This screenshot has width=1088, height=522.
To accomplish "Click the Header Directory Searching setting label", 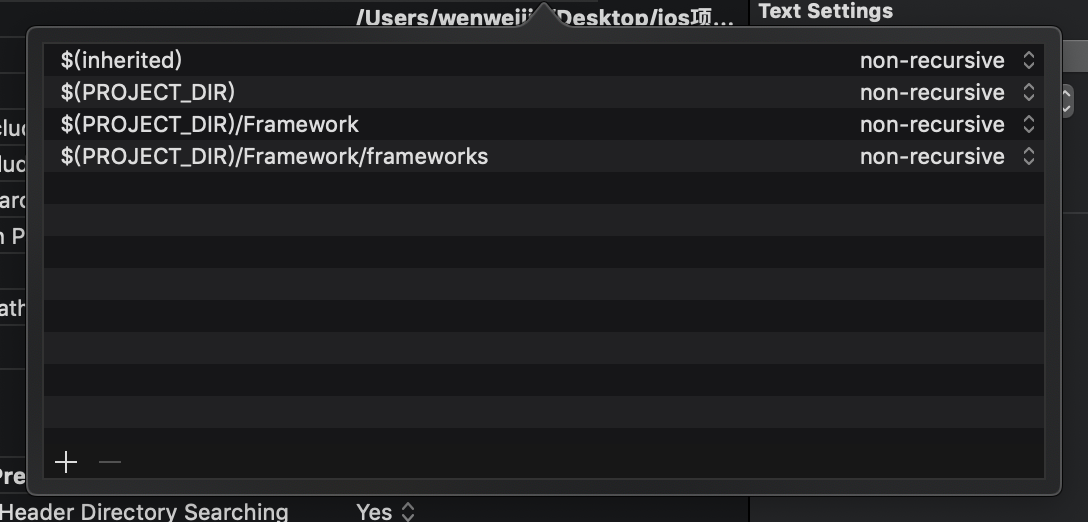I will coord(144,512).
